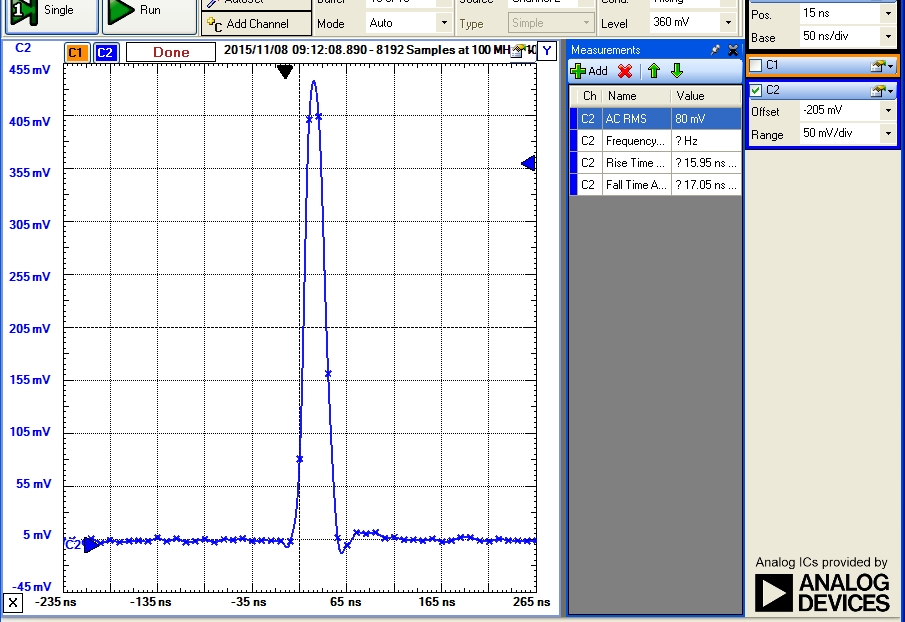Select the blue C2 channel tab
905x622 pixels.
[x=106, y=52]
